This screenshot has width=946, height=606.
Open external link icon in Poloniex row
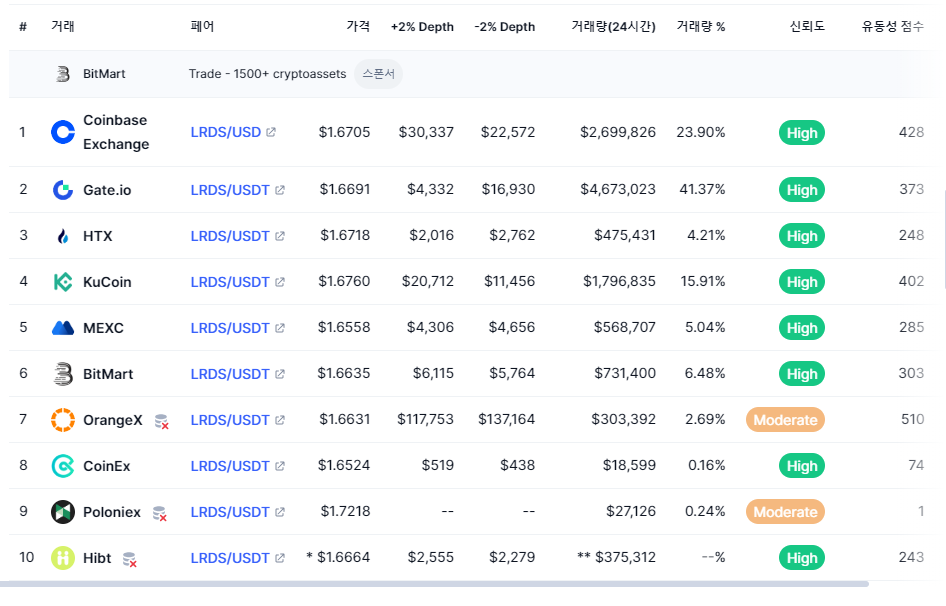[280, 512]
